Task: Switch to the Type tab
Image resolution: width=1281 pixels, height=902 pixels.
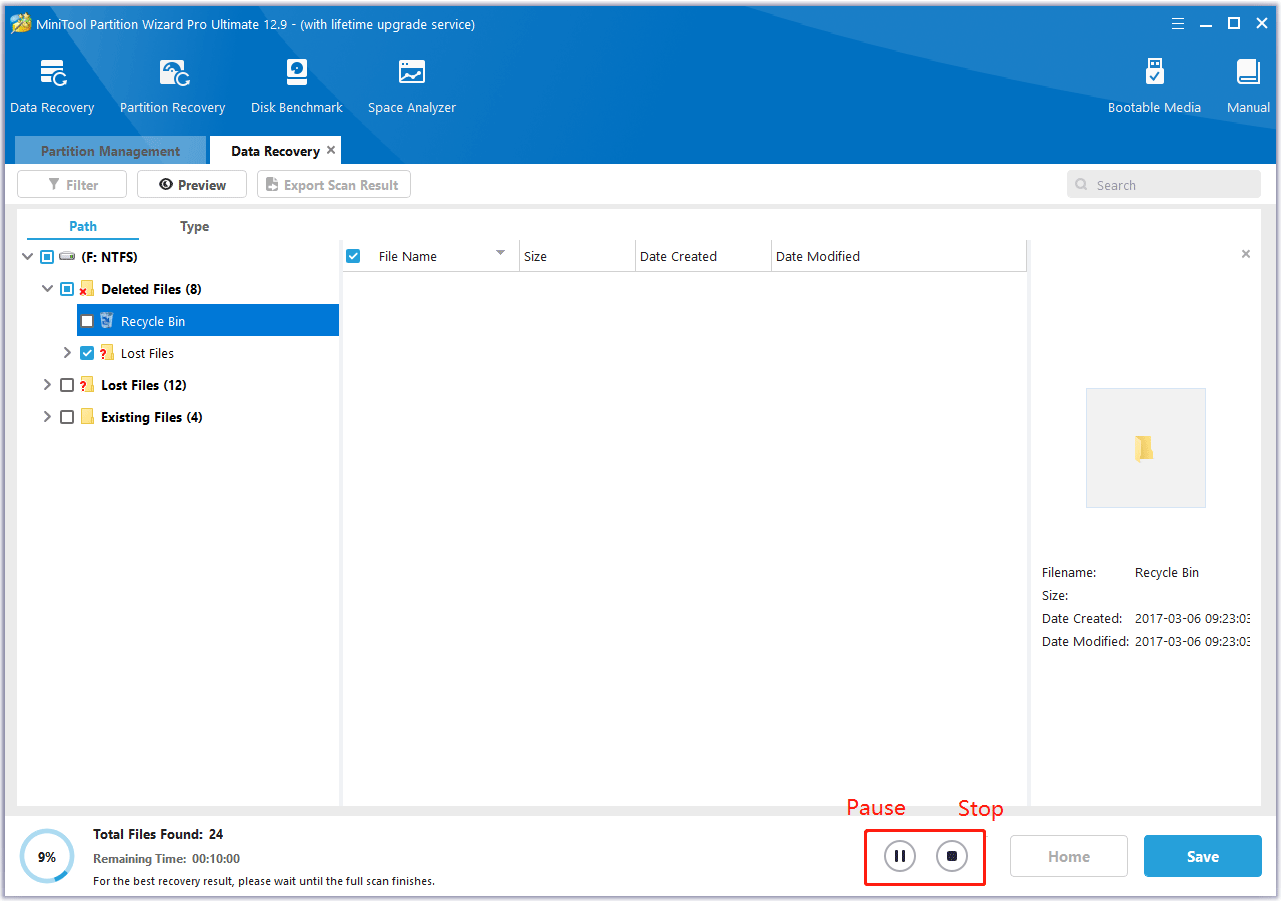Action: [x=194, y=226]
